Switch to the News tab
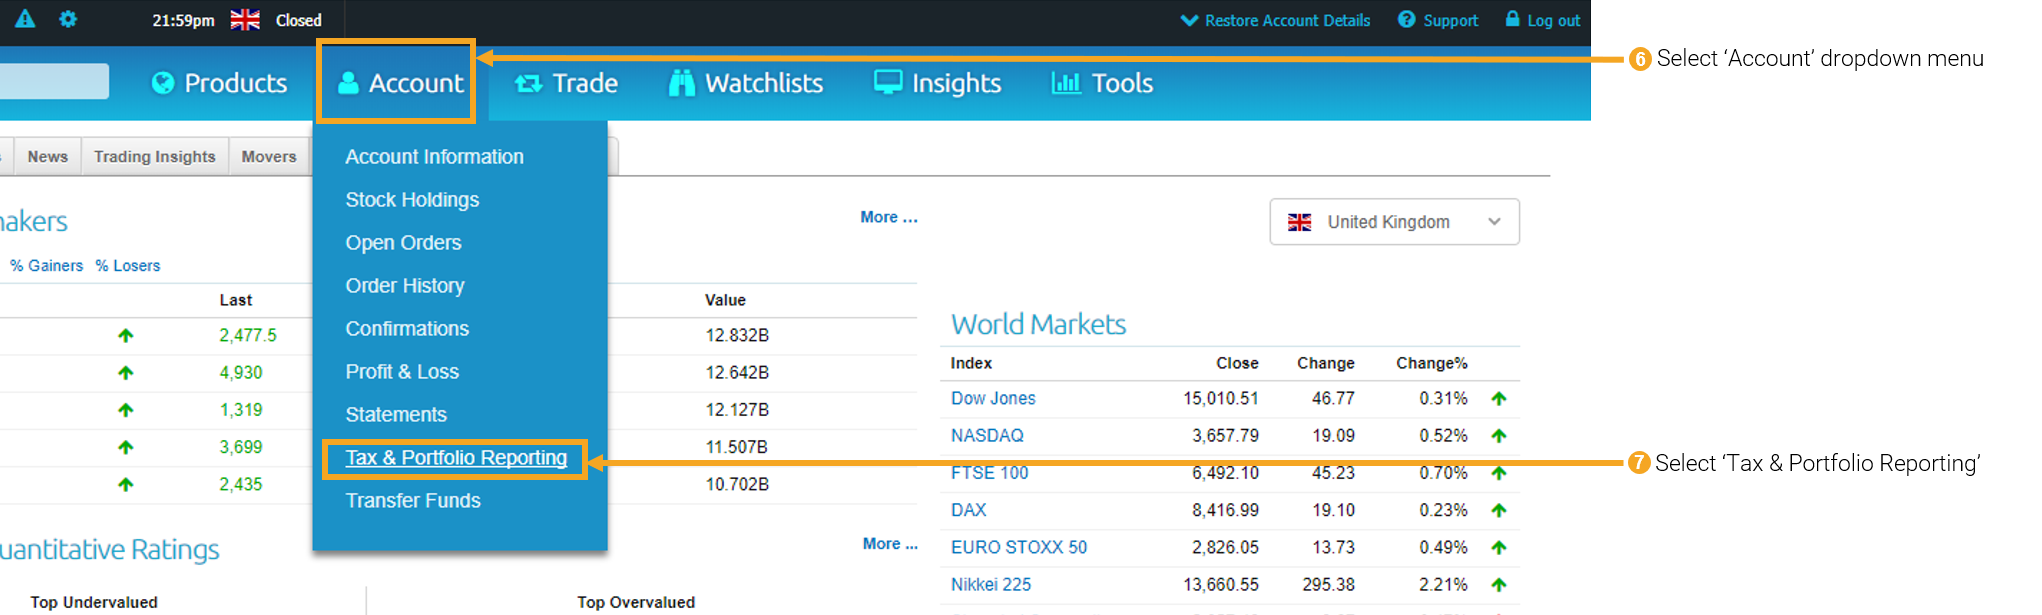This screenshot has width=2042, height=615. (x=48, y=156)
